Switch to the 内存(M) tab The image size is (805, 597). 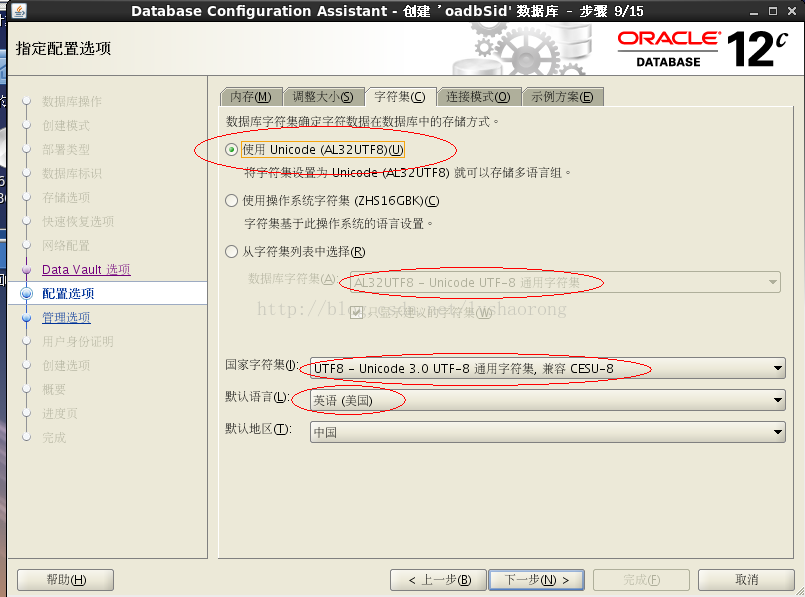click(x=251, y=97)
